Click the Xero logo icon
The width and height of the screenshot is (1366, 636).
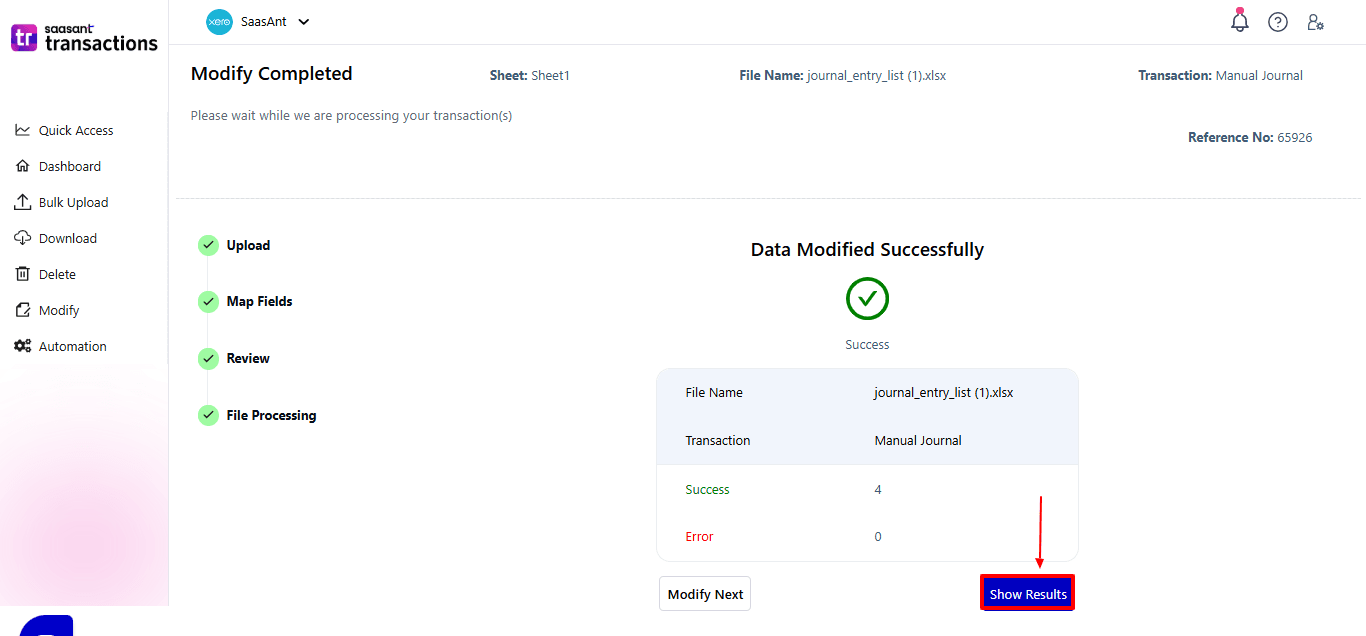tap(219, 21)
